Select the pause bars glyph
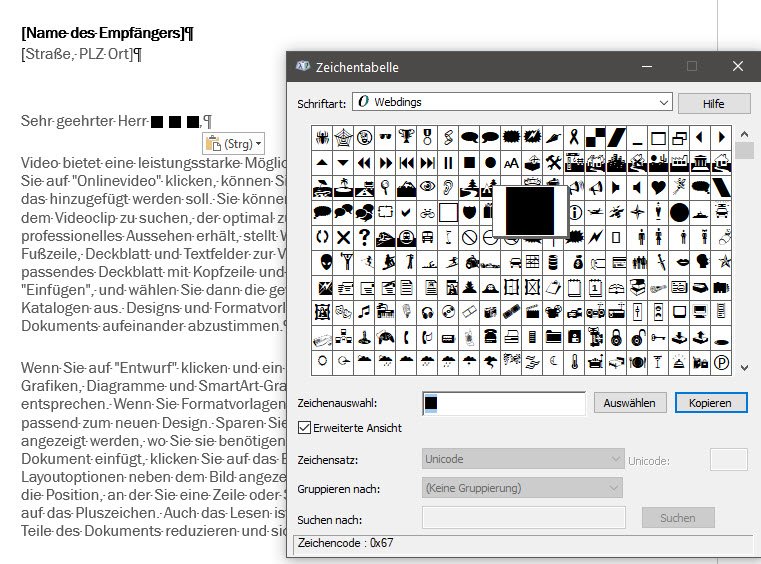 (x=448, y=163)
